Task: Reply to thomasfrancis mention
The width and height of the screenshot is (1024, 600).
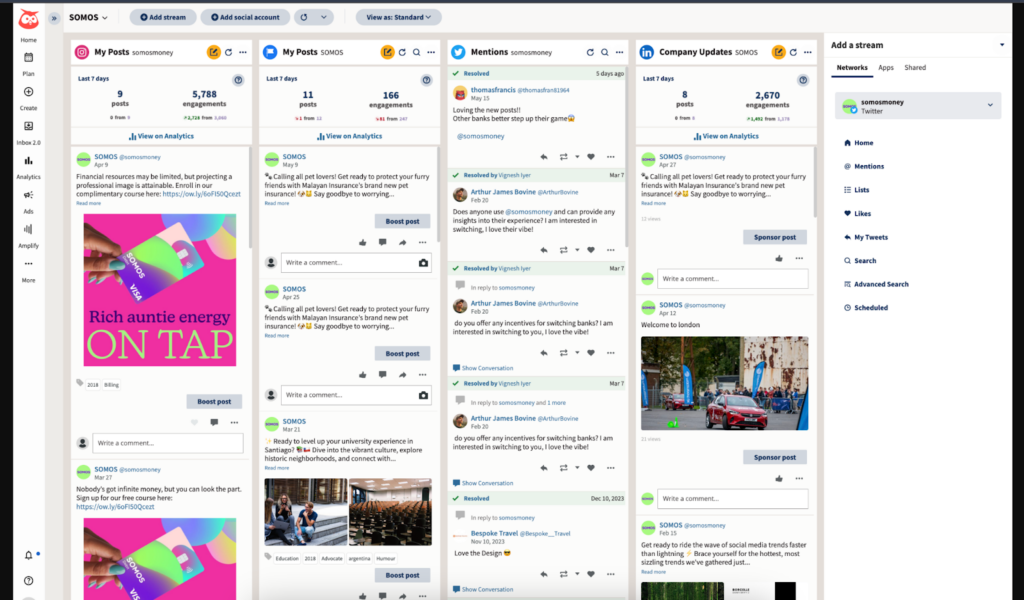Action: 544,157
